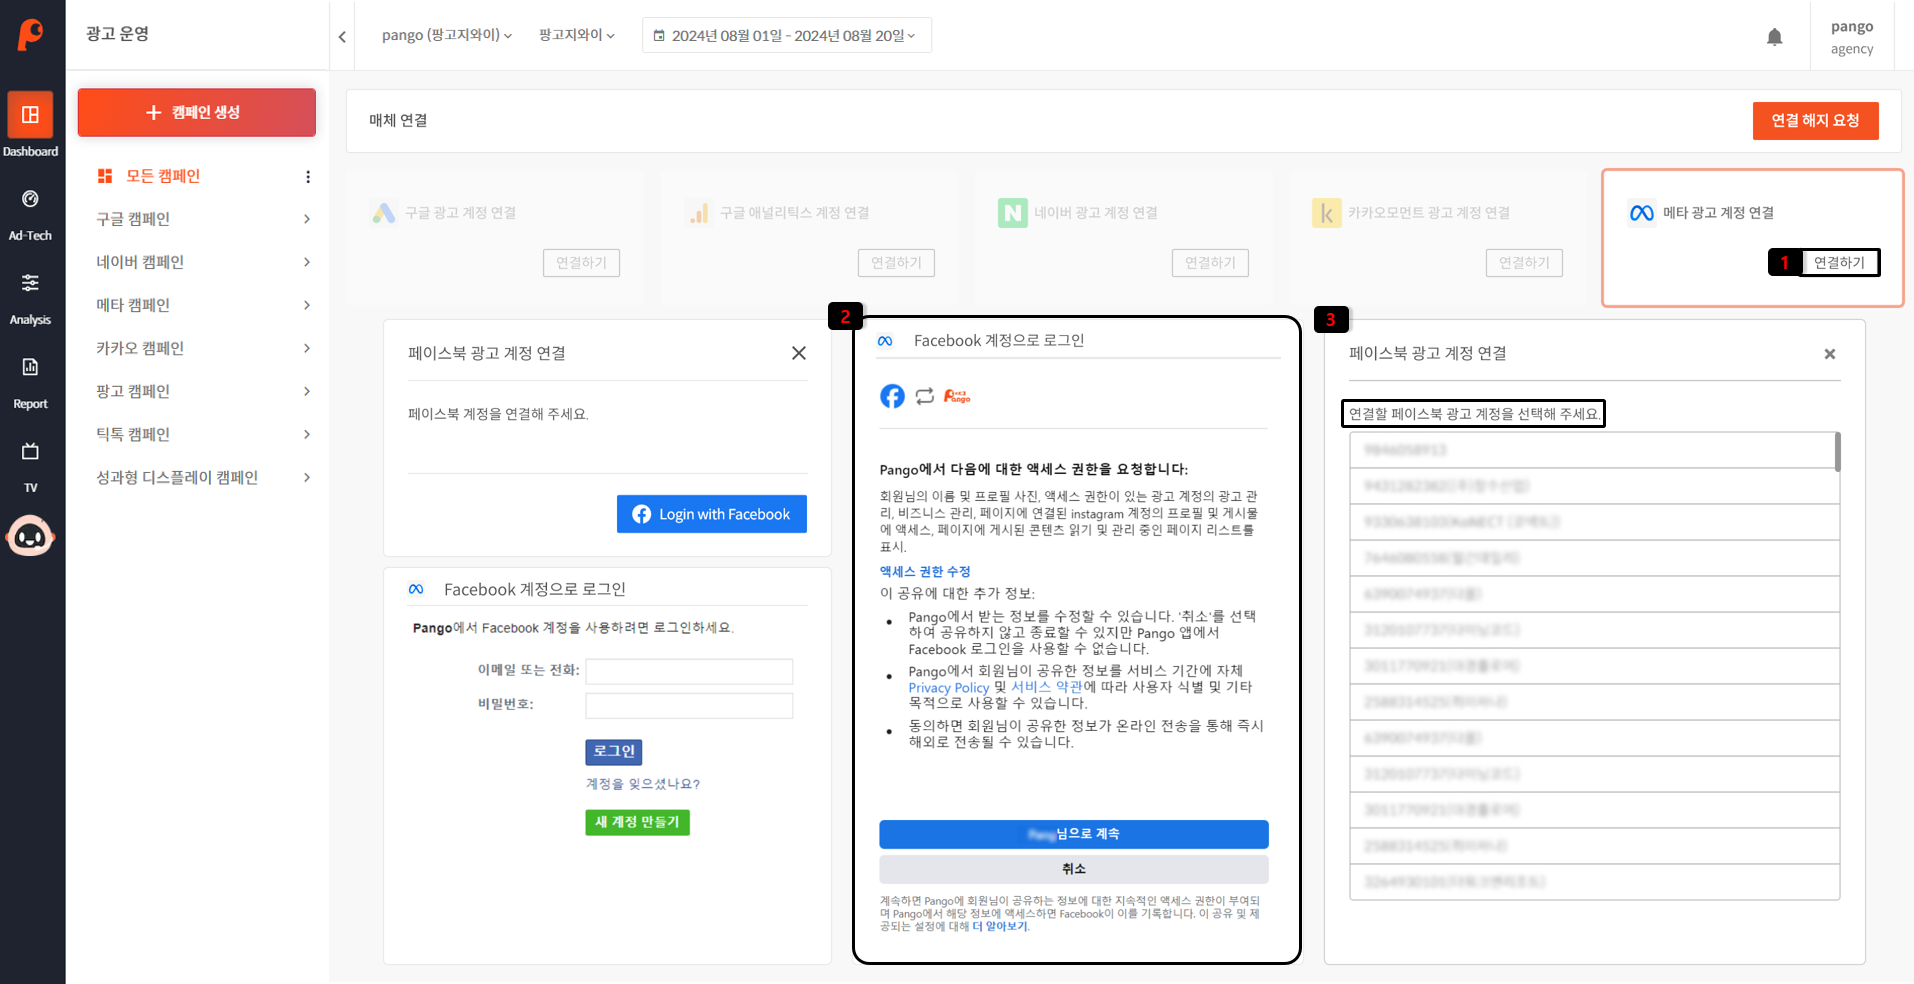Image resolution: width=1914 pixels, height=984 pixels.
Task: Open the Dashboard sidebar icon
Action: click(30, 115)
